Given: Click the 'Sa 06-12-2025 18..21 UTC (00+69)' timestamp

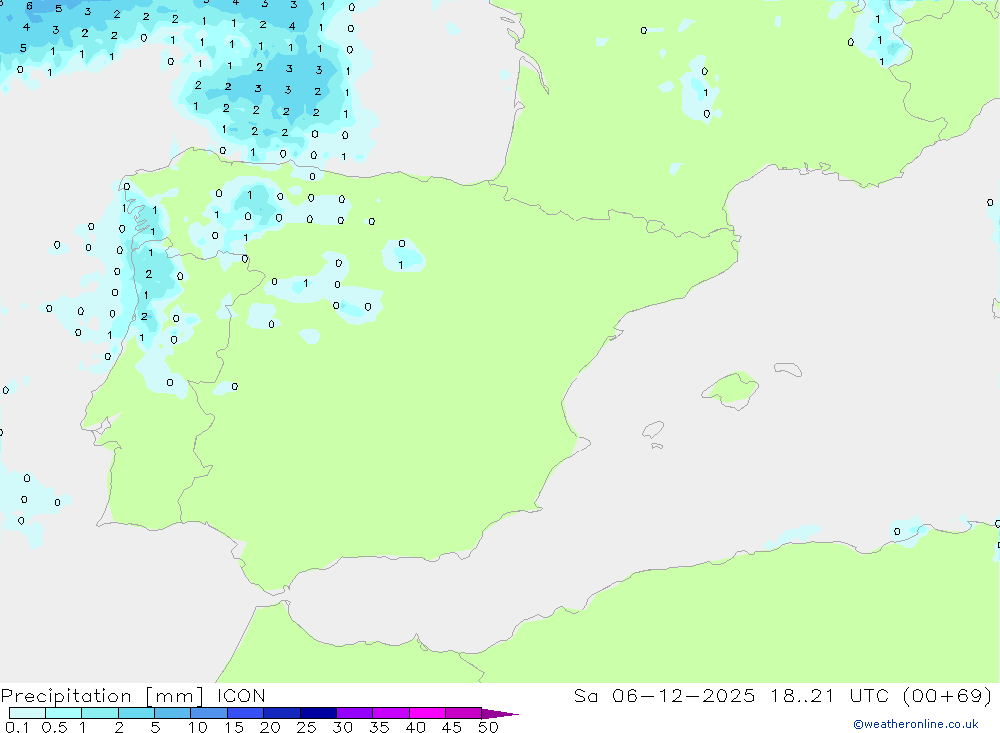Looking at the screenshot, I should click(x=783, y=696).
